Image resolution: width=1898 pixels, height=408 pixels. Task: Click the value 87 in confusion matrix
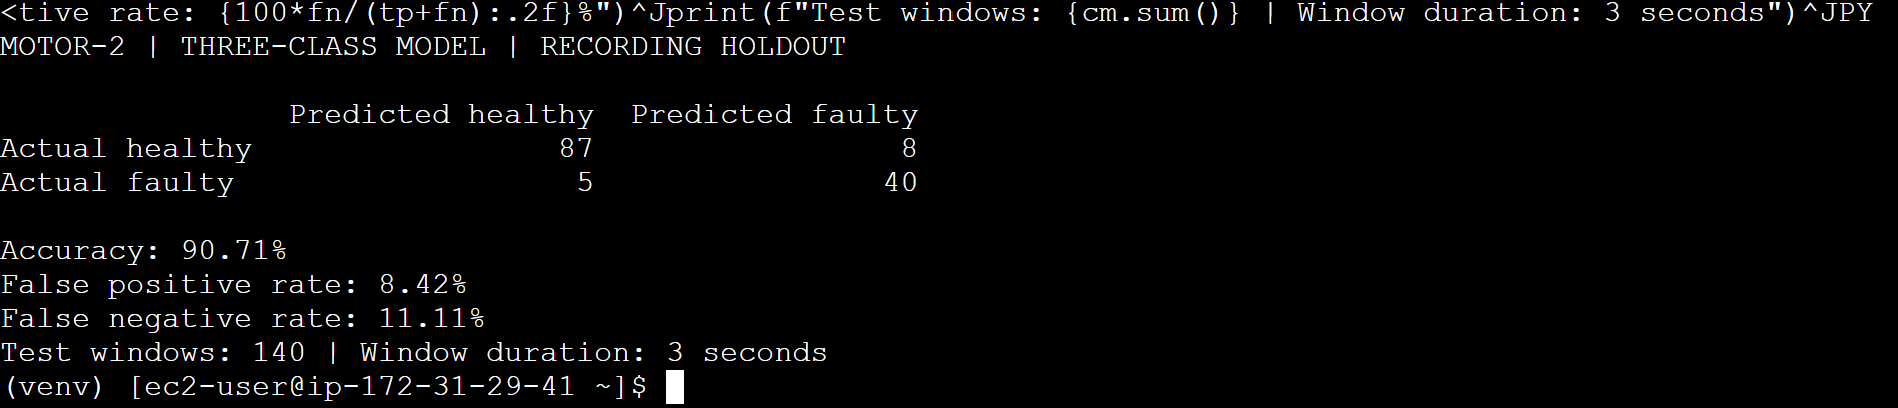(x=576, y=148)
